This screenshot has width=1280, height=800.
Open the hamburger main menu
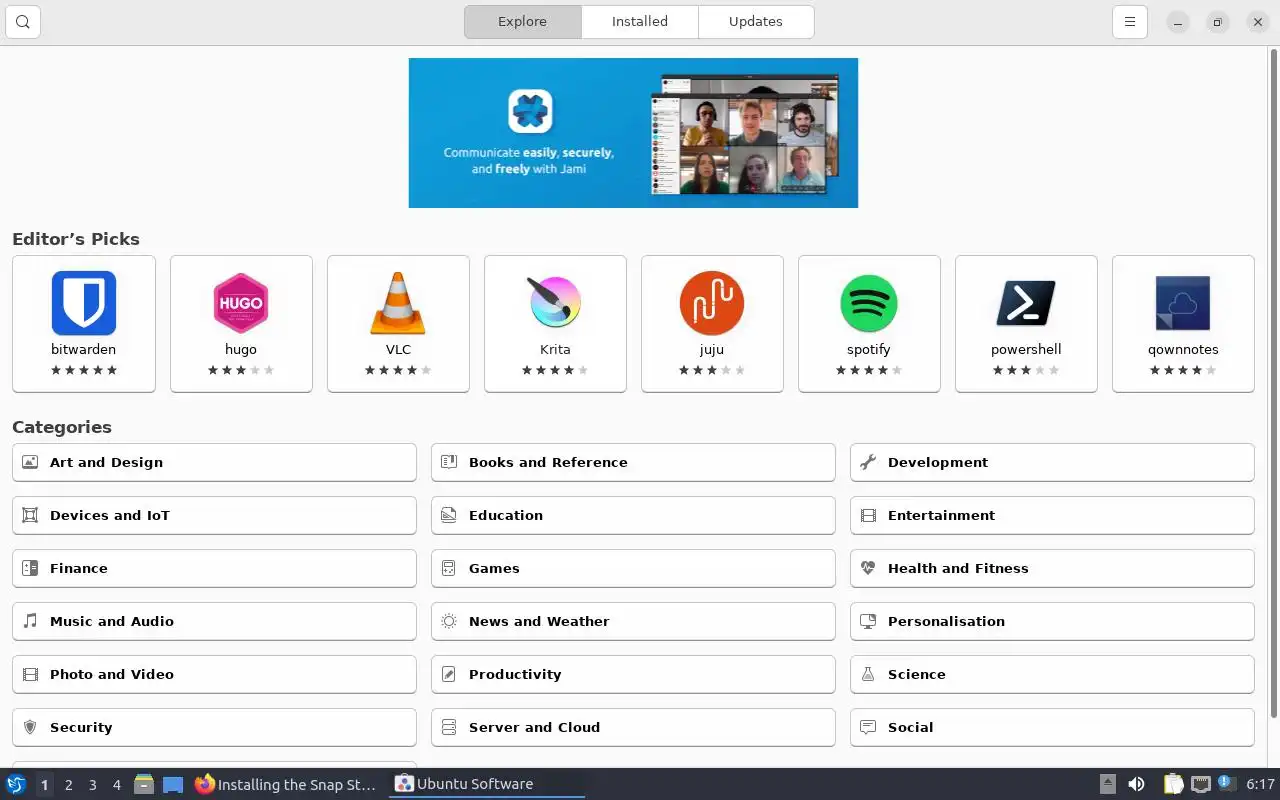(1130, 22)
